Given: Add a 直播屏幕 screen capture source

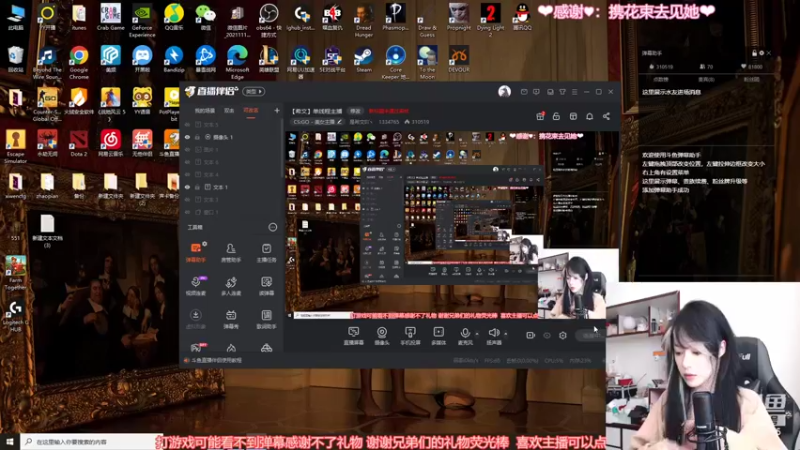Looking at the screenshot, I should tap(353, 336).
